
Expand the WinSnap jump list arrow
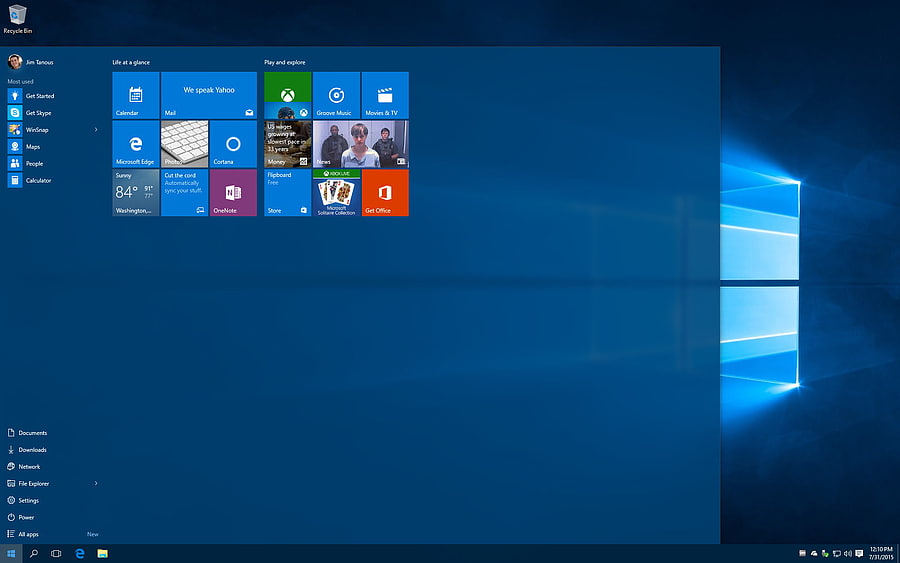pyautogui.click(x=96, y=130)
